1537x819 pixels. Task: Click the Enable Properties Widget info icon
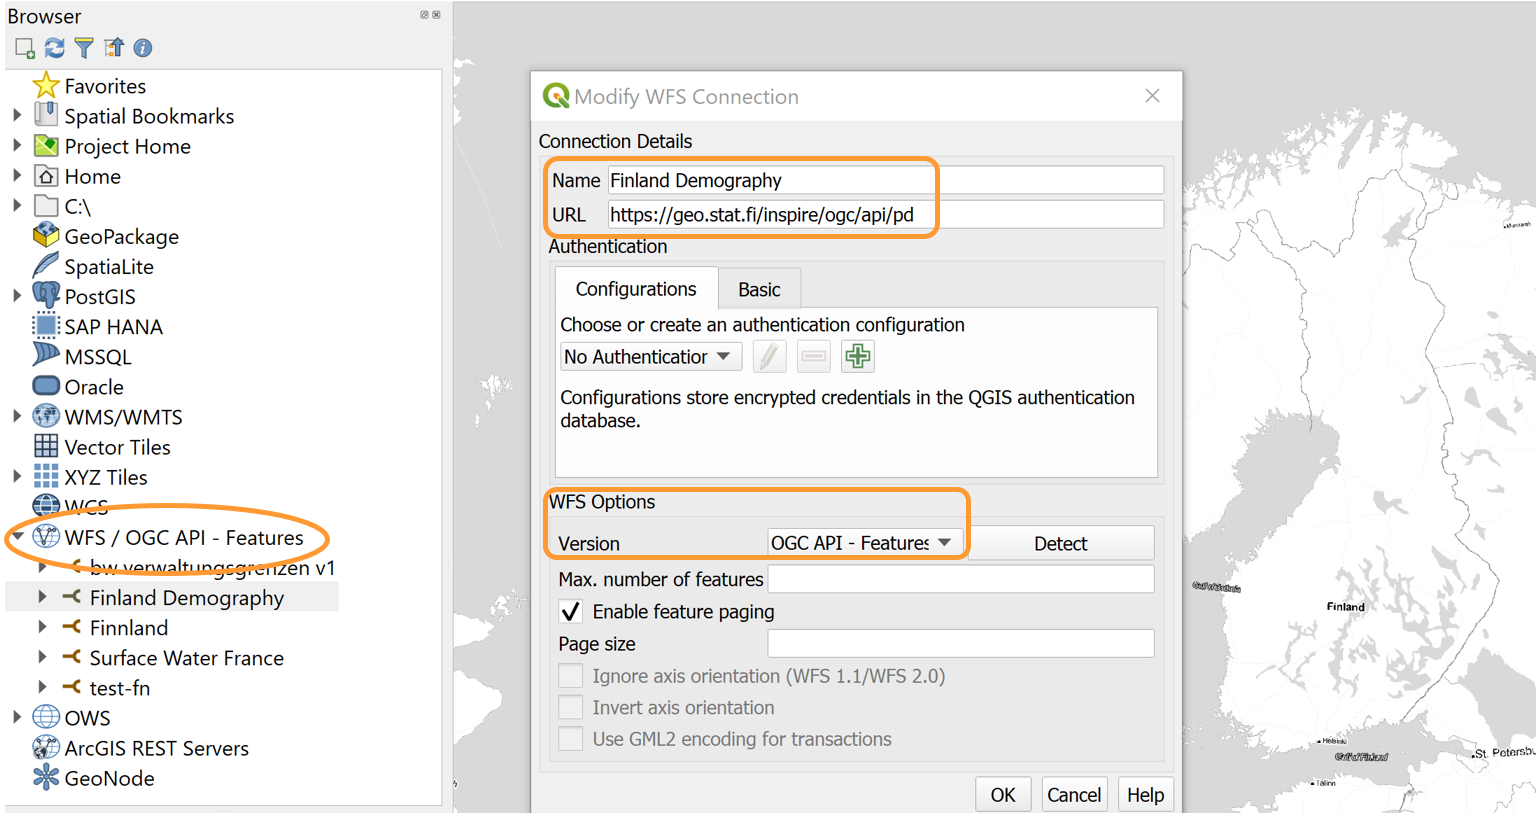(x=143, y=48)
